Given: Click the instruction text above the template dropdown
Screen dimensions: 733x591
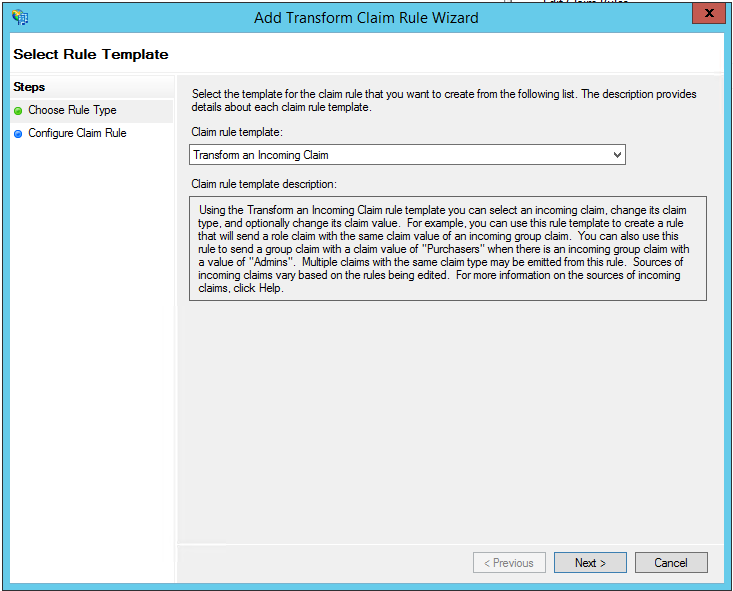Looking at the screenshot, I should pyautogui.click(x=444, y=100).
